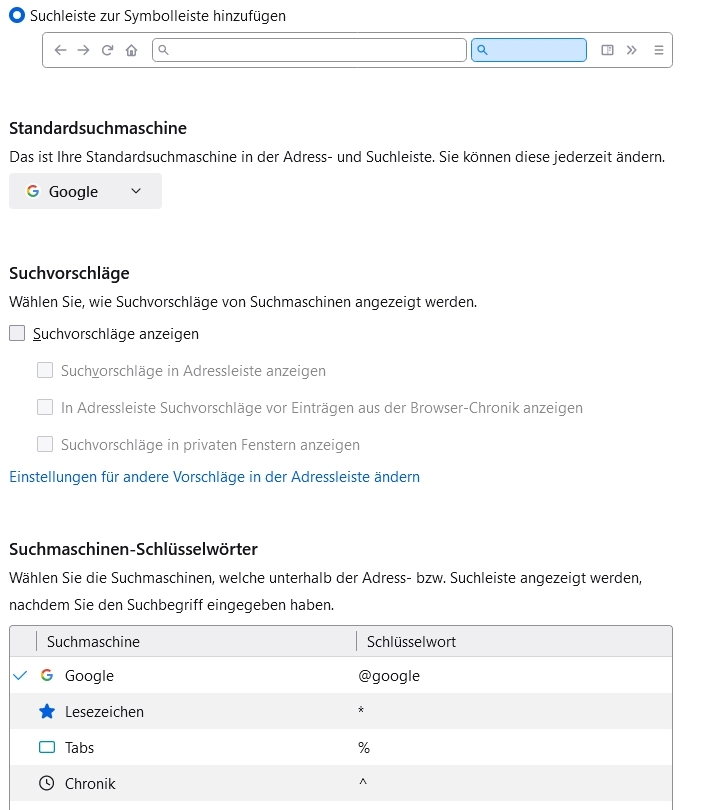
Task: Select 'Suchleiste zur Symbolleiste hinzufügen' radio button
Action: [x=17, y=16]
